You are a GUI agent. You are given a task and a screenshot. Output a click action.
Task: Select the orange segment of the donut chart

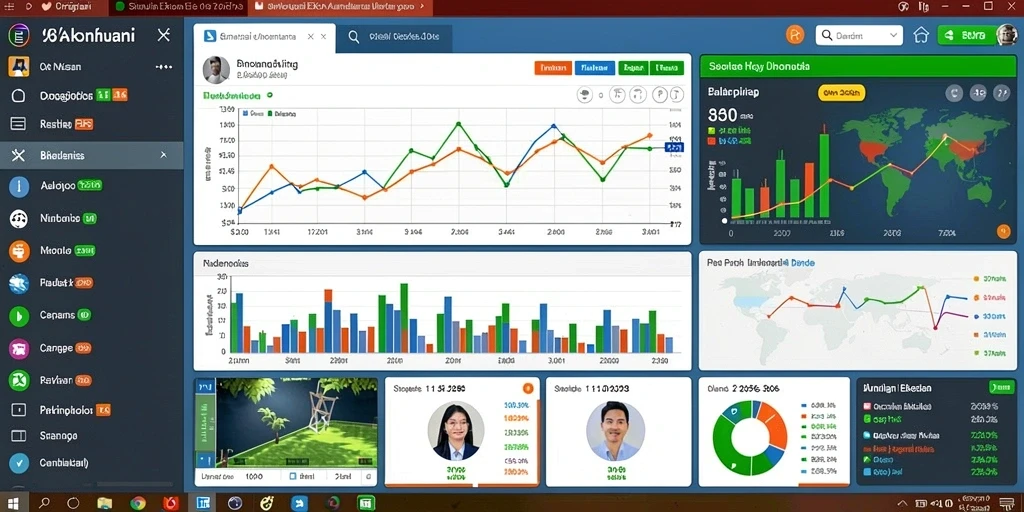pyautogui.click(x=774, y=423)
